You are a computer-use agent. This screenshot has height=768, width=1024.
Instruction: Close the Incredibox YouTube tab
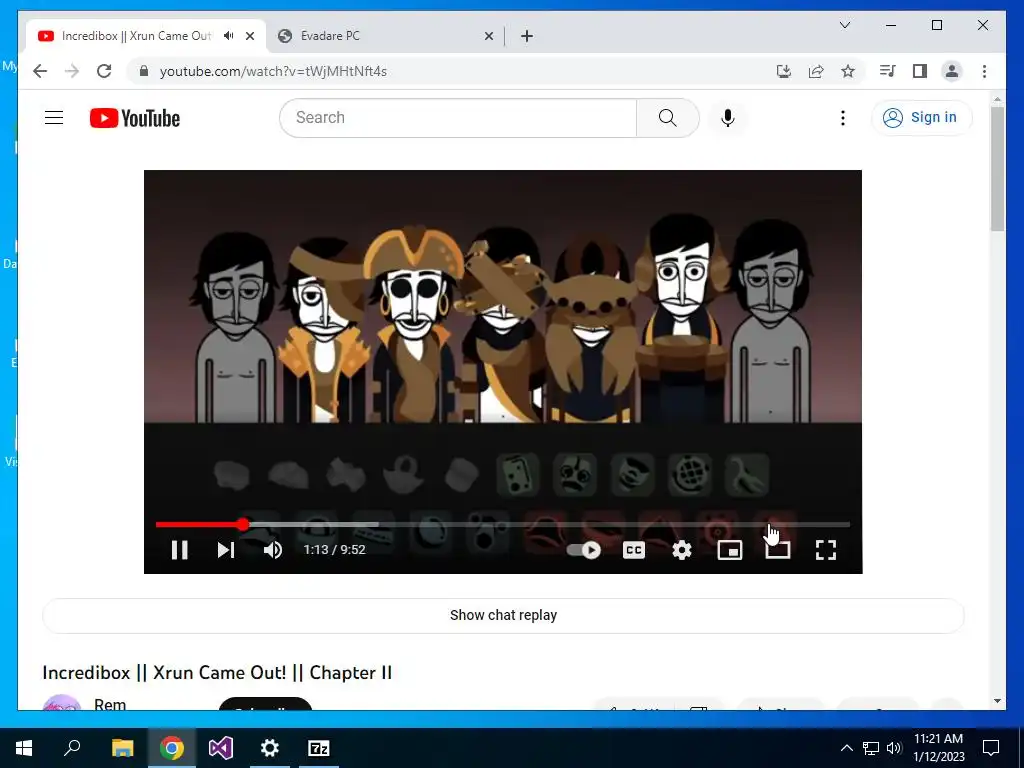(x=249, y=36)
